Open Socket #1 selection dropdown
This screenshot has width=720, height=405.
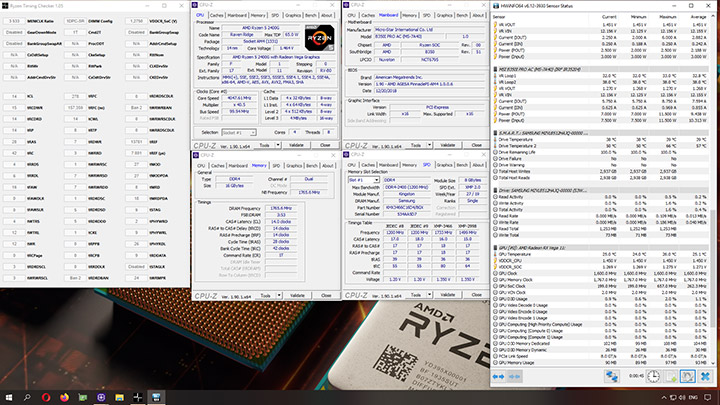click(238, 132)
